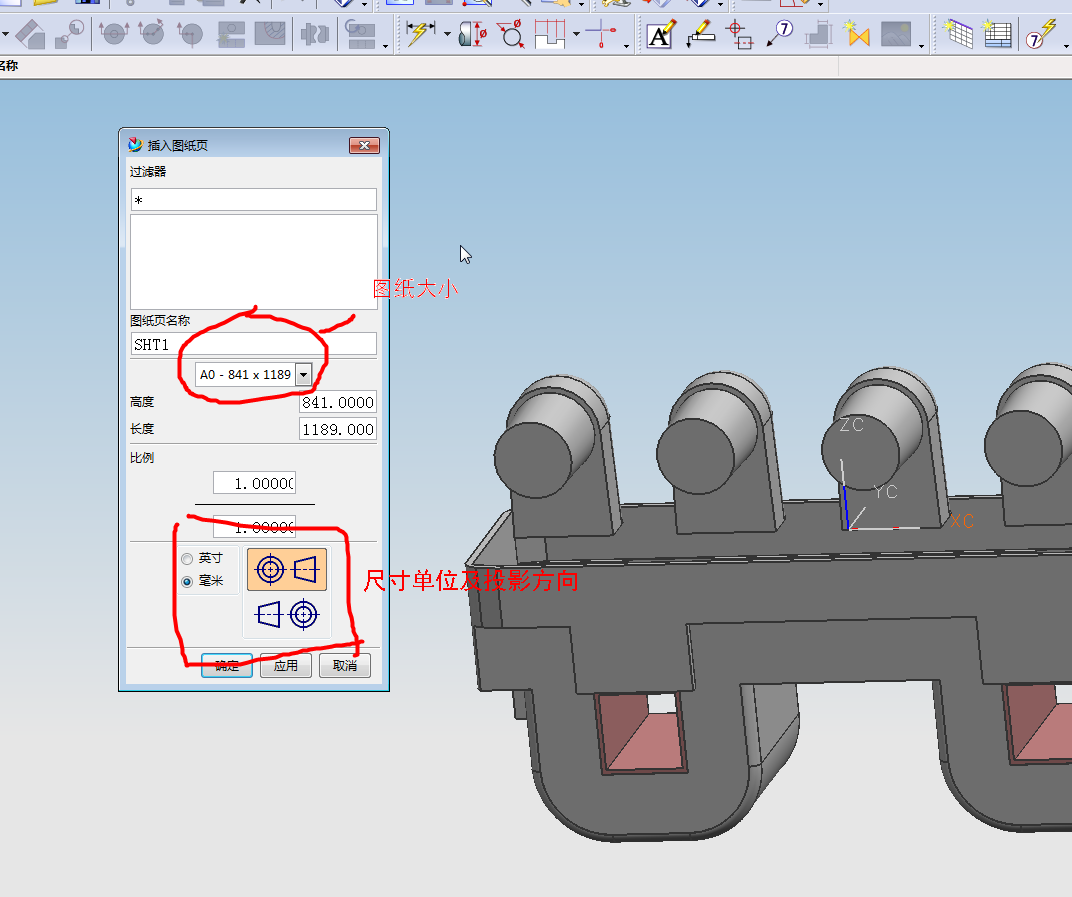This screenshot has height=897, width=1072.
Task: Click the 过滤器 filter field containing *
Action: pyautogui.click(x=254, y=200)
